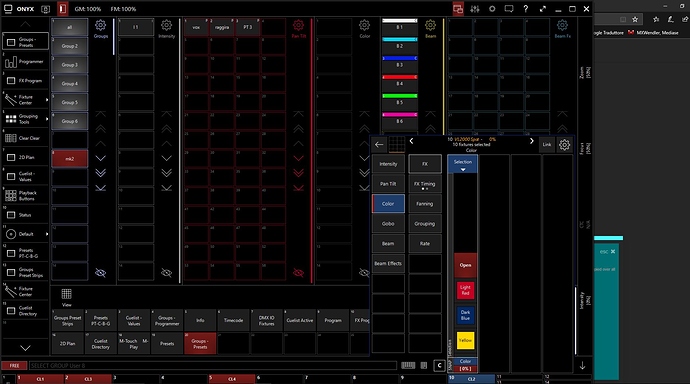Open the Color column settings gear

pyautogui.click(x=364, y=25)
